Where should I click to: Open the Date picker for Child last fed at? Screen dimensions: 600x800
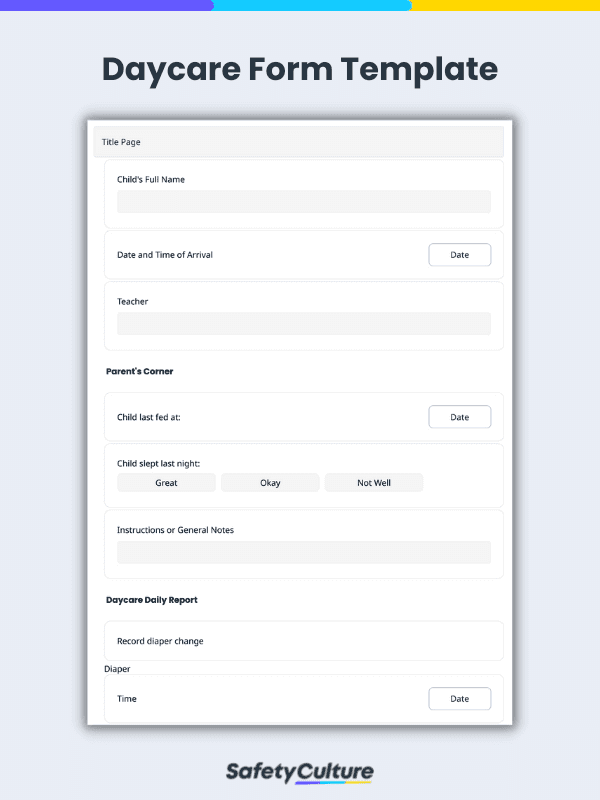point(460,417)
